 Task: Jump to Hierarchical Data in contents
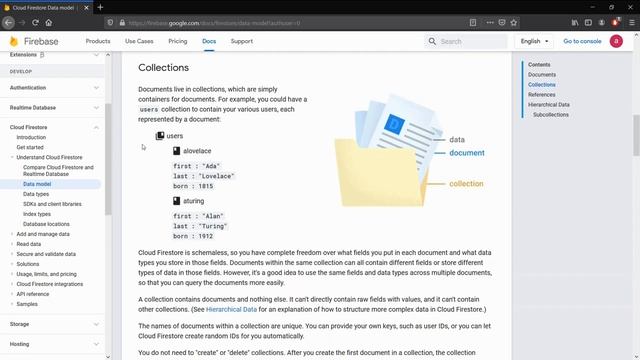[x=549, y=104]
